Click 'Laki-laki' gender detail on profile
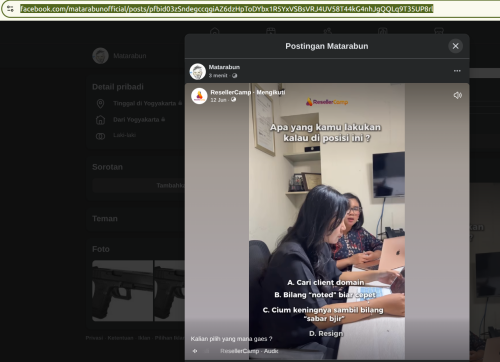 pyautogui.click(x=124, y=135)
